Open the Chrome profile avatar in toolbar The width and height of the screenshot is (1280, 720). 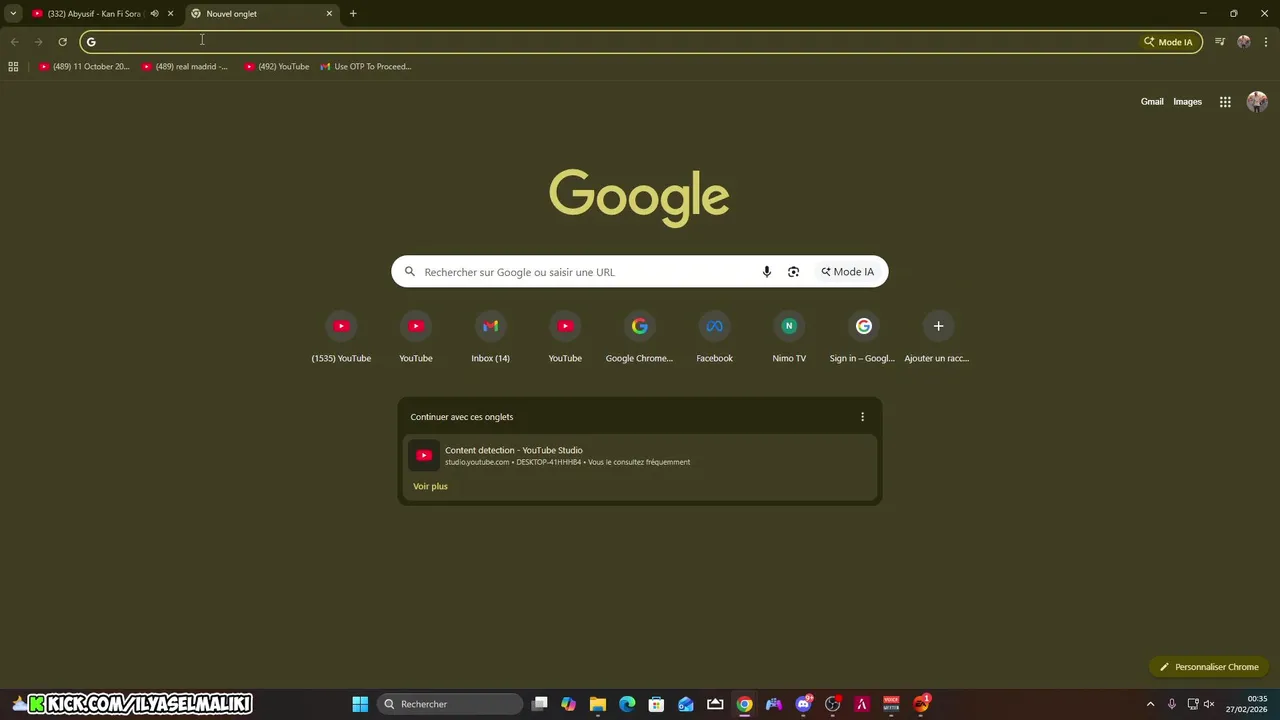click(1244, 42)
